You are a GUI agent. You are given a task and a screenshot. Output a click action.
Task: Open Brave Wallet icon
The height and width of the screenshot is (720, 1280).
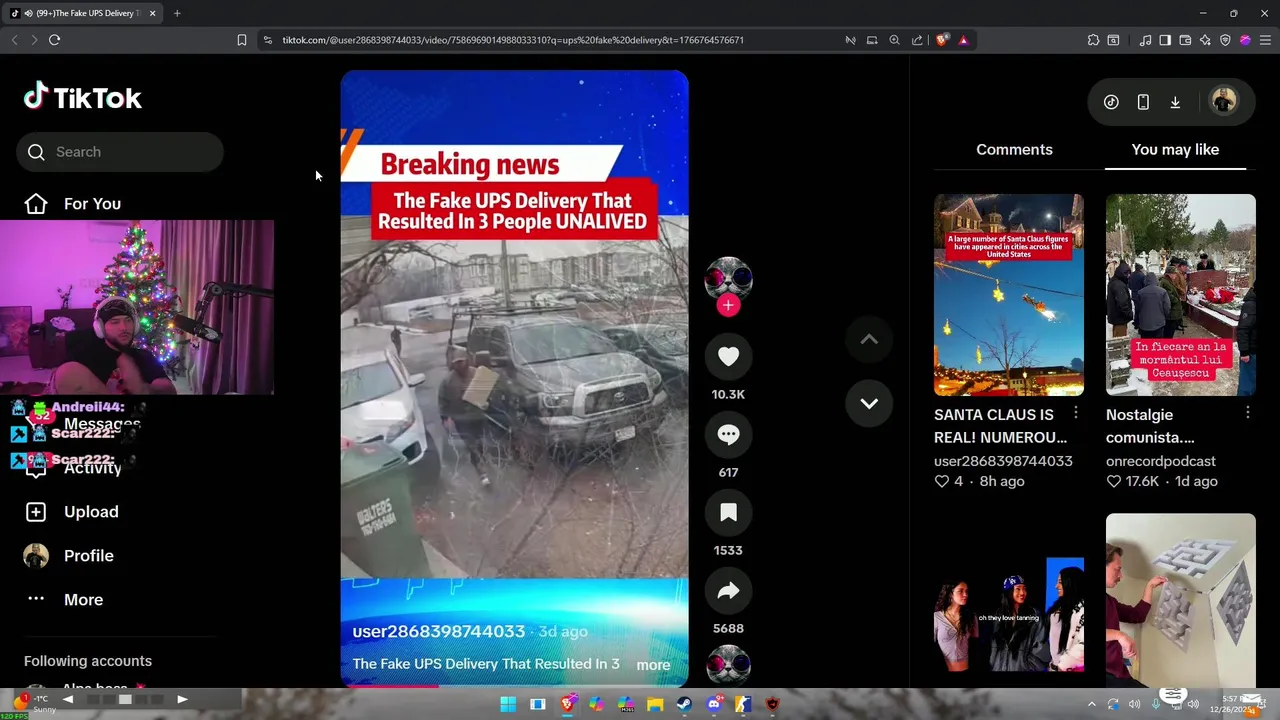coord(1185,40)
